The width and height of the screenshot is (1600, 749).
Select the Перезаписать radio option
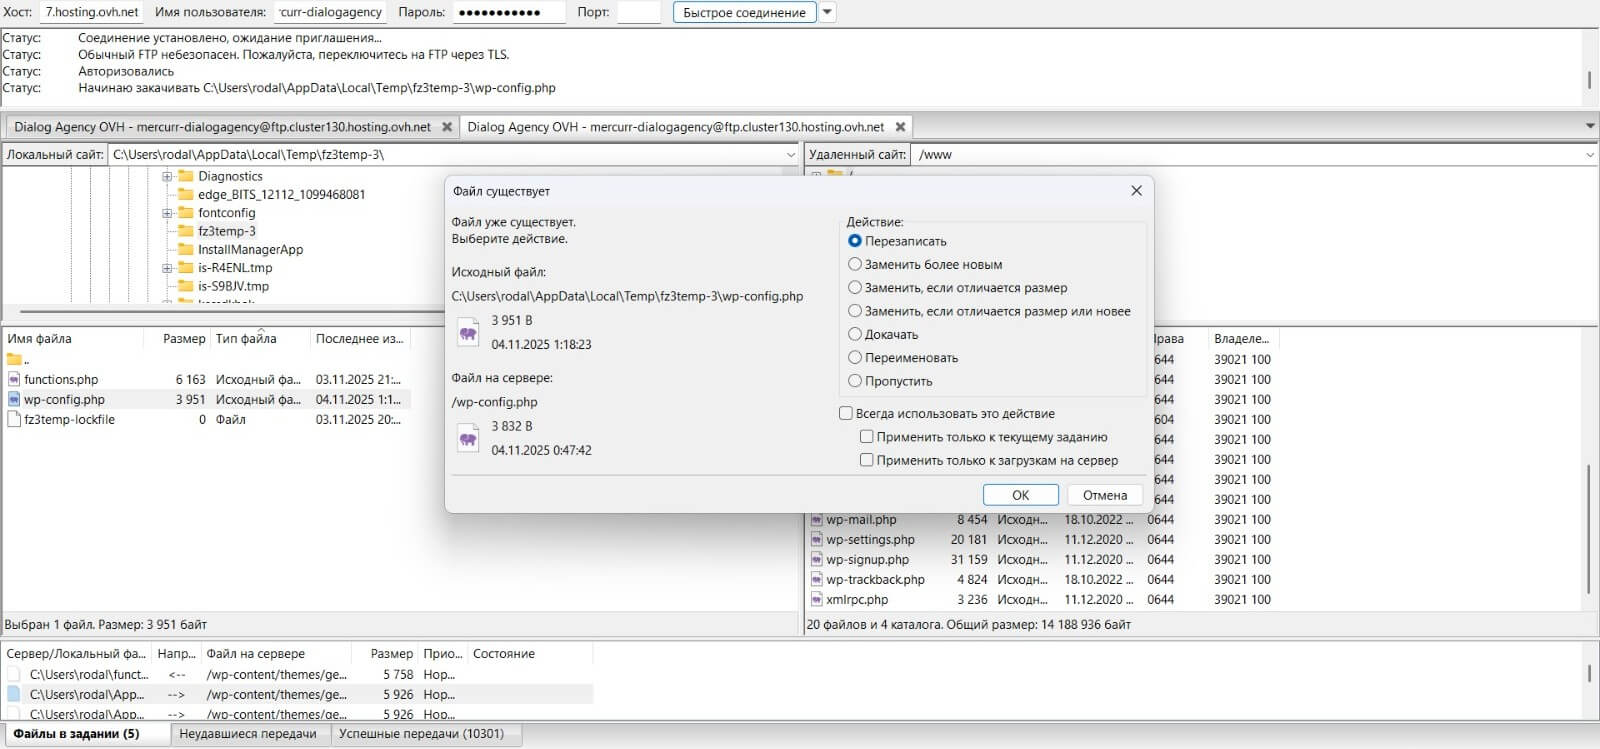coord(854,241)
